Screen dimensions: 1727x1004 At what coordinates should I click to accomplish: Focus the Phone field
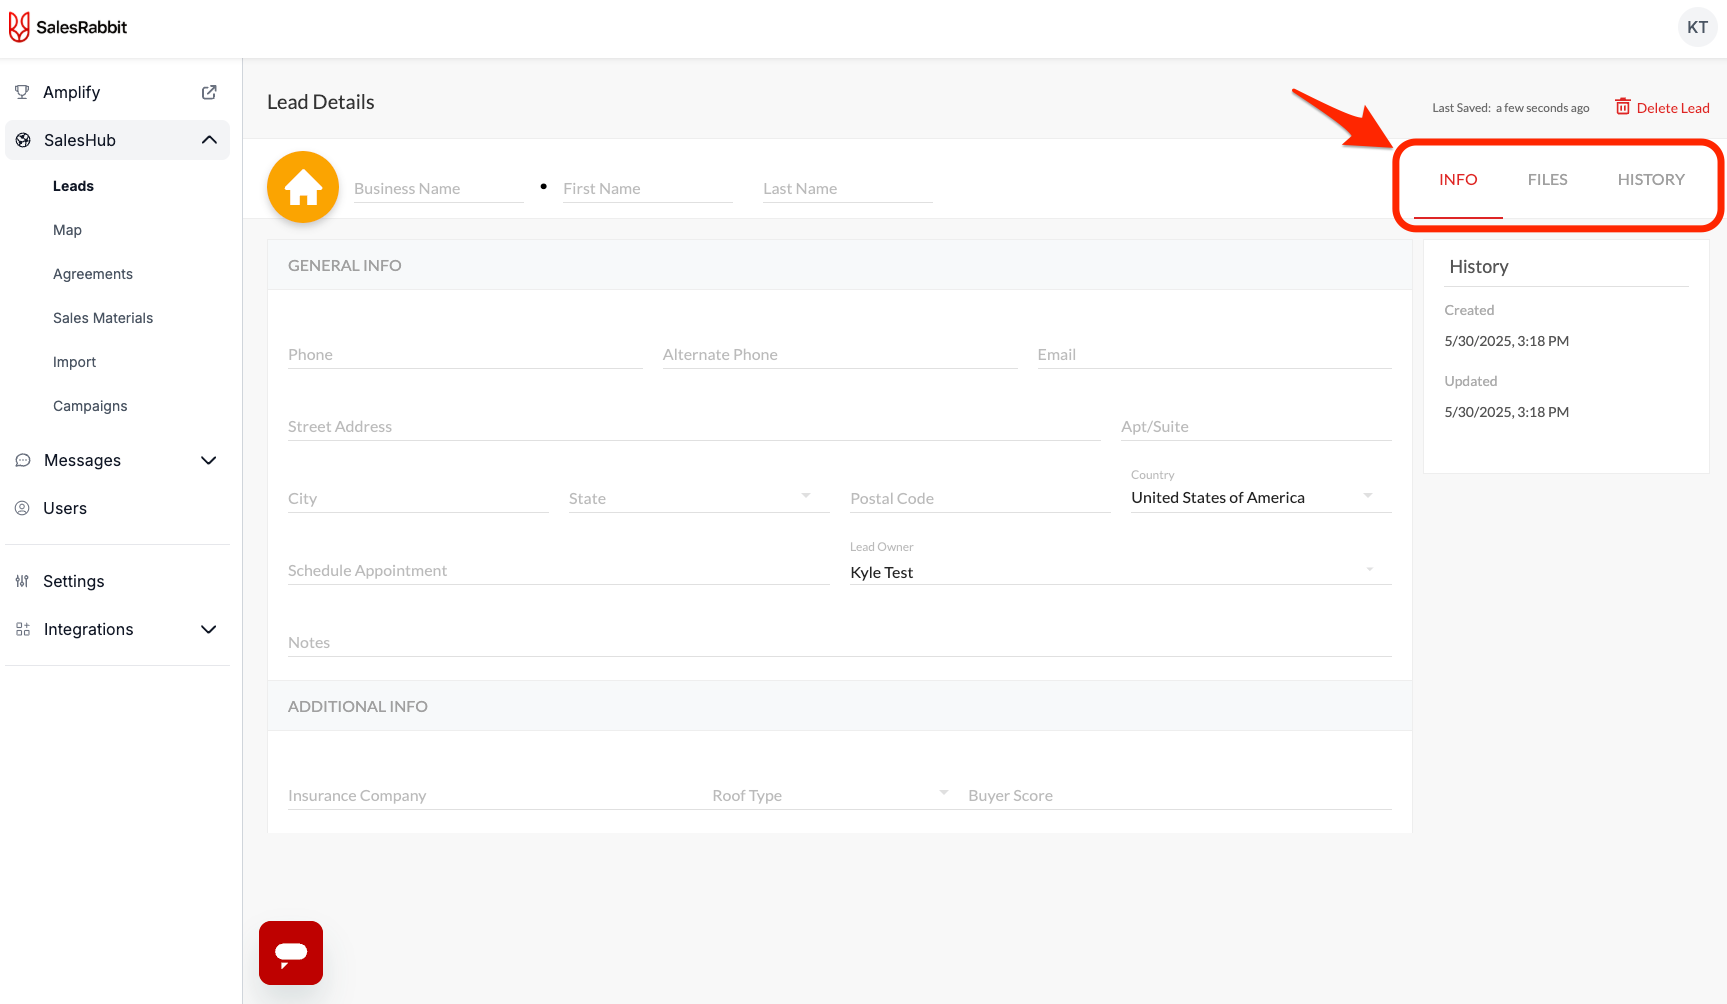(465, 354)
